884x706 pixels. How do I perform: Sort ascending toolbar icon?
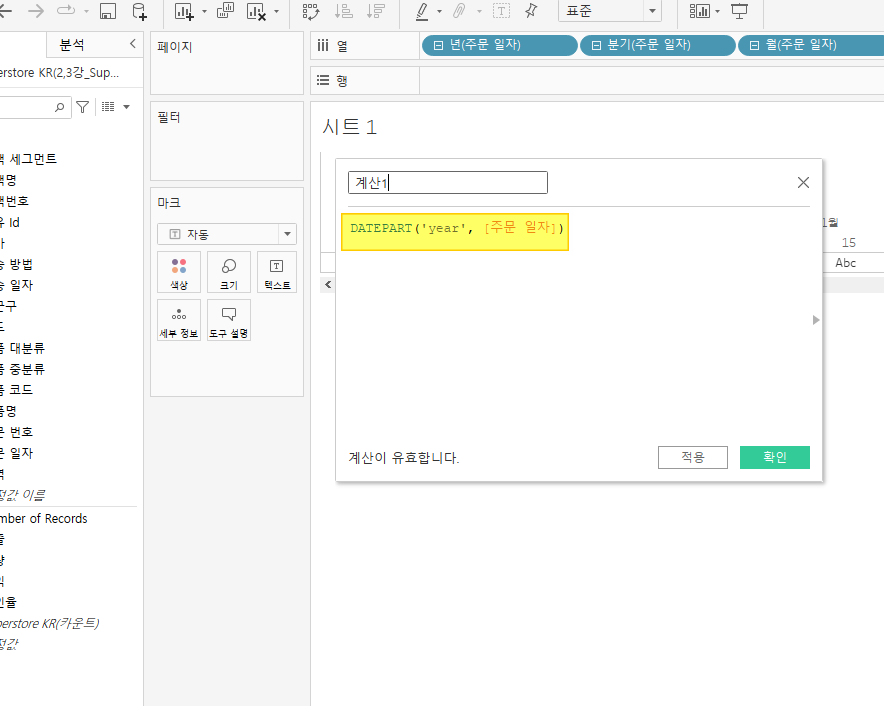tap(343, 11)
